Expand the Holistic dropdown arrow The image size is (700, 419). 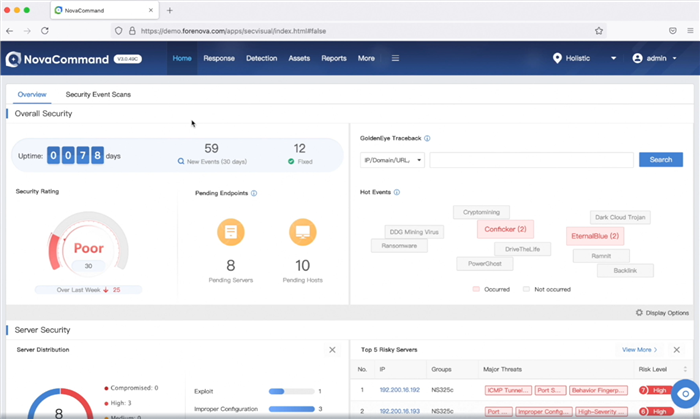[613, 58]
